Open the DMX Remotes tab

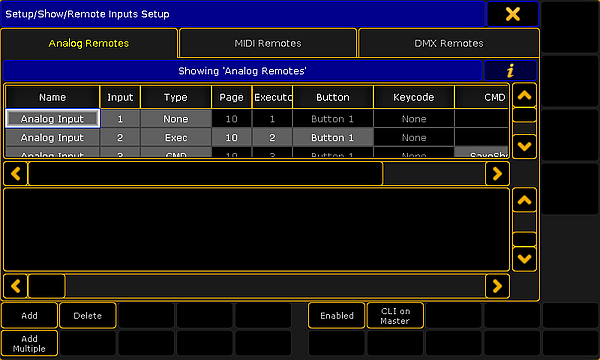coord(449,43)
